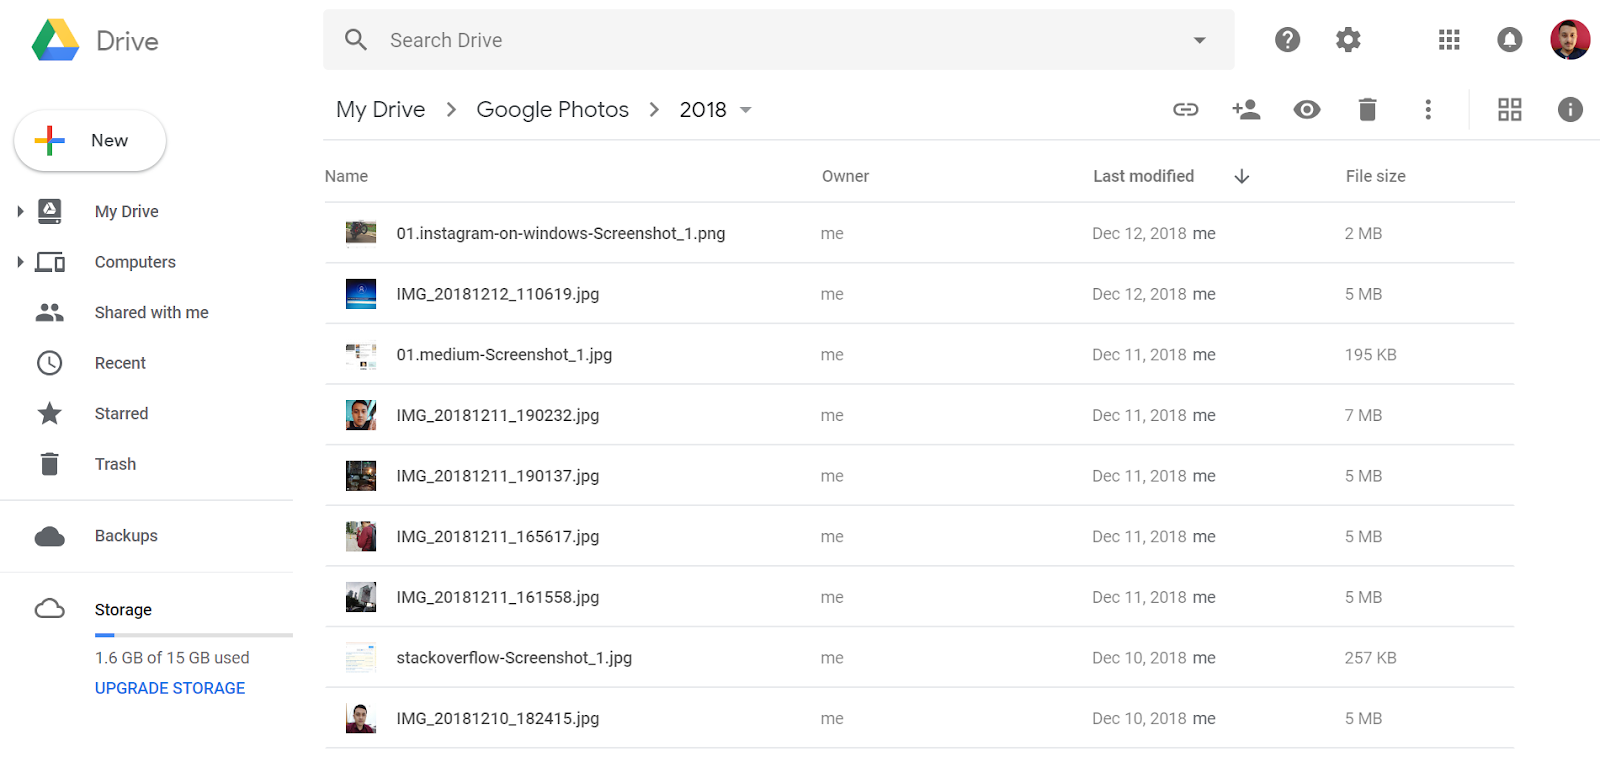
Task: Open the help question mark icon
Action: coord(1287,40)
